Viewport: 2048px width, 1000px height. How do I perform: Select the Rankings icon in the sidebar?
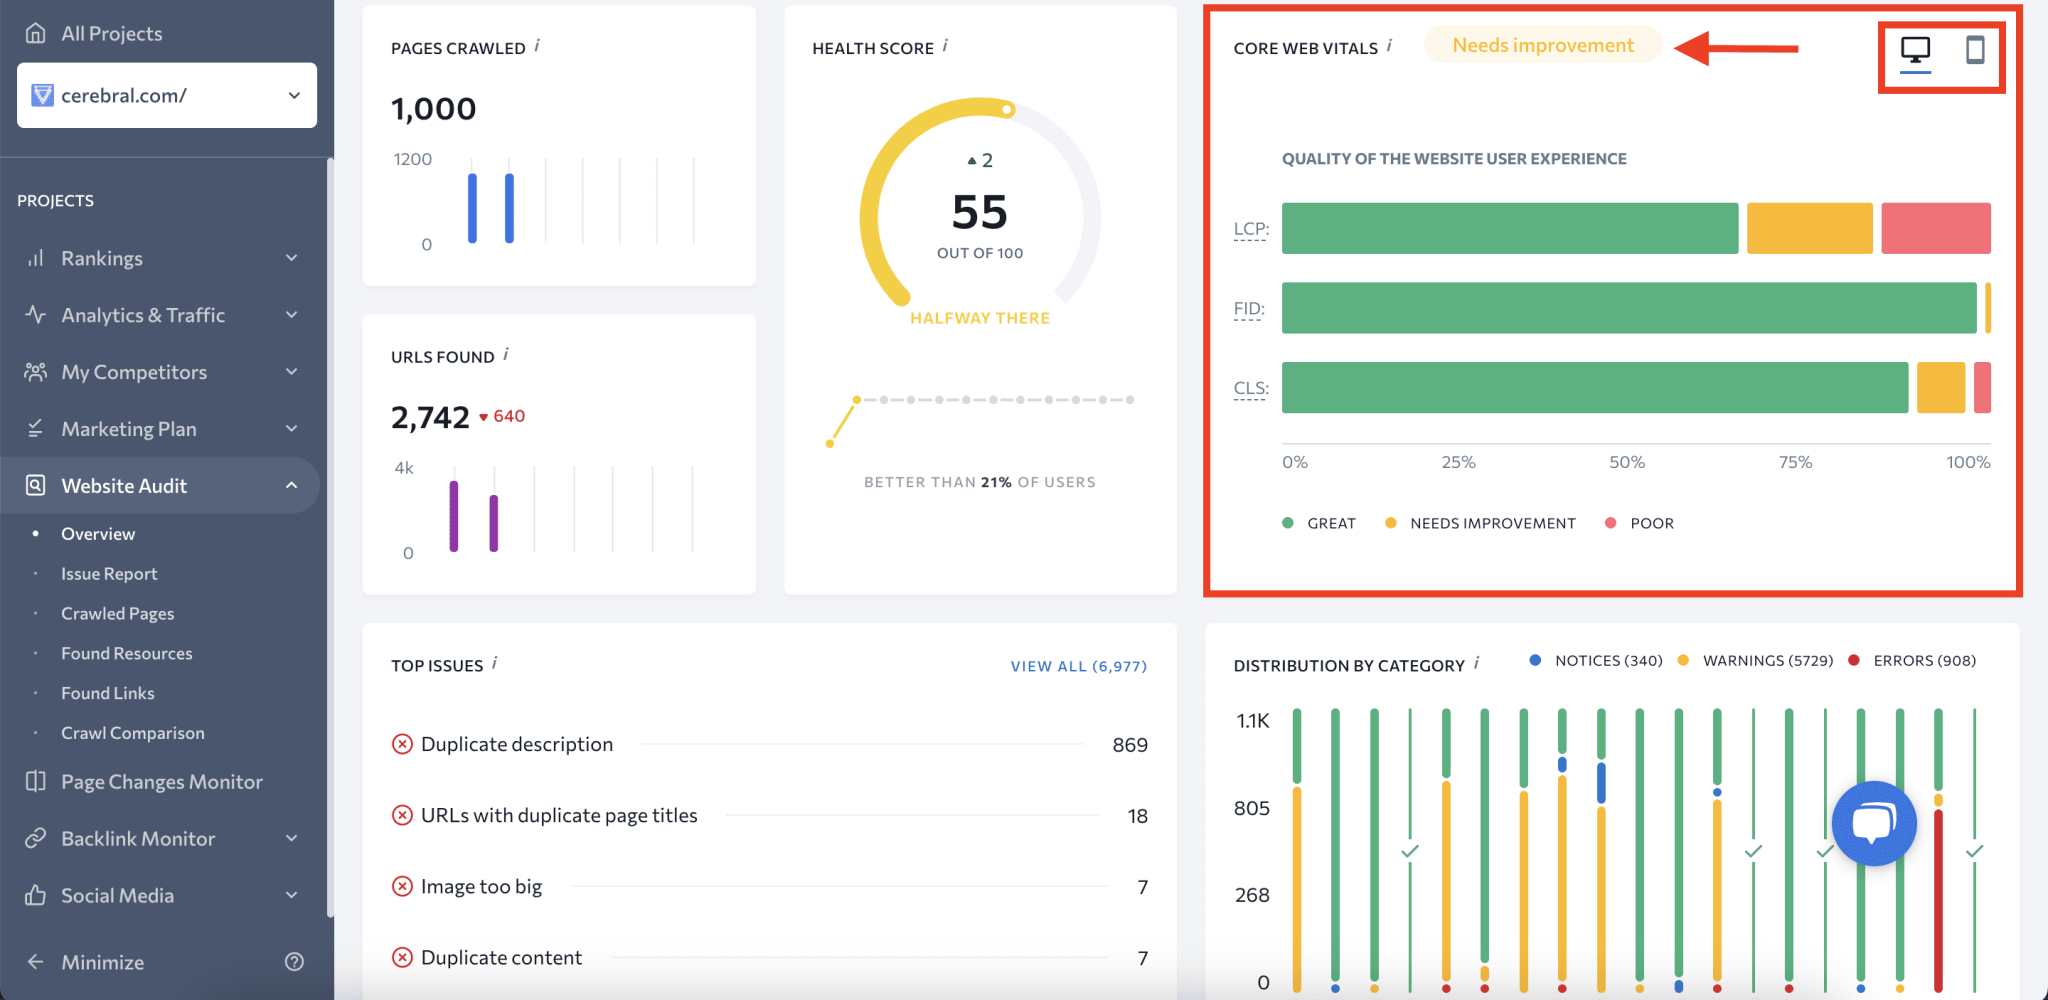coord(36,257)
